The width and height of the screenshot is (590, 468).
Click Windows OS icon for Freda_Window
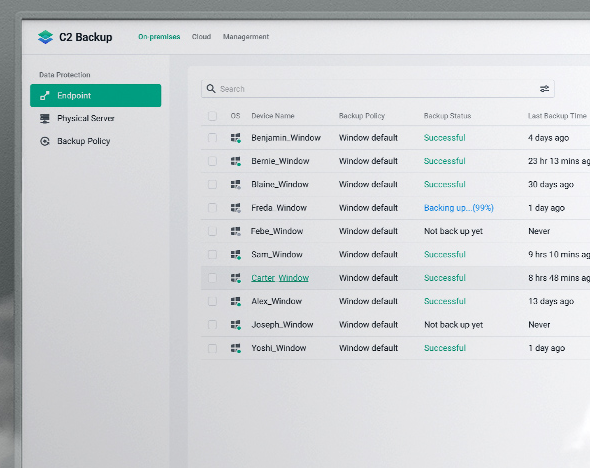(236, 208)
